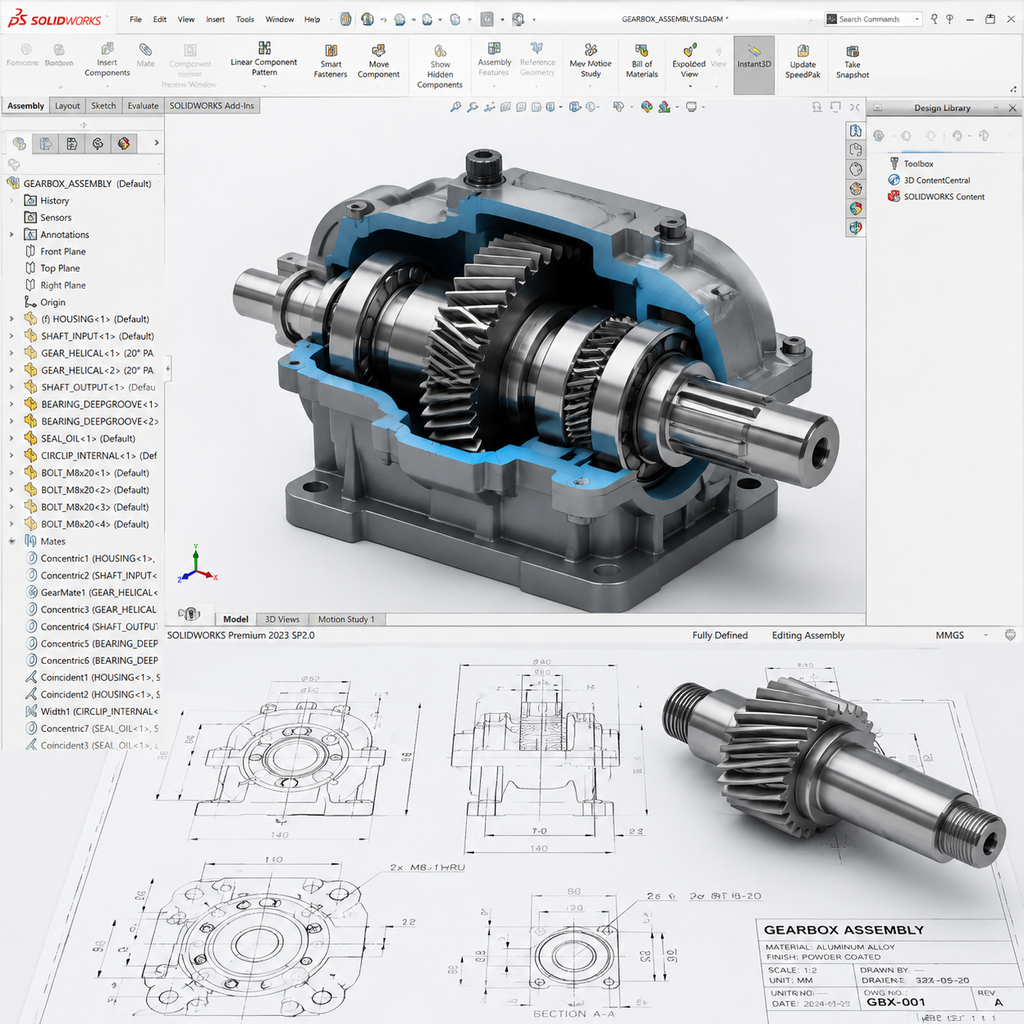Select the DimXpertManager tab icon

point(98,143)
